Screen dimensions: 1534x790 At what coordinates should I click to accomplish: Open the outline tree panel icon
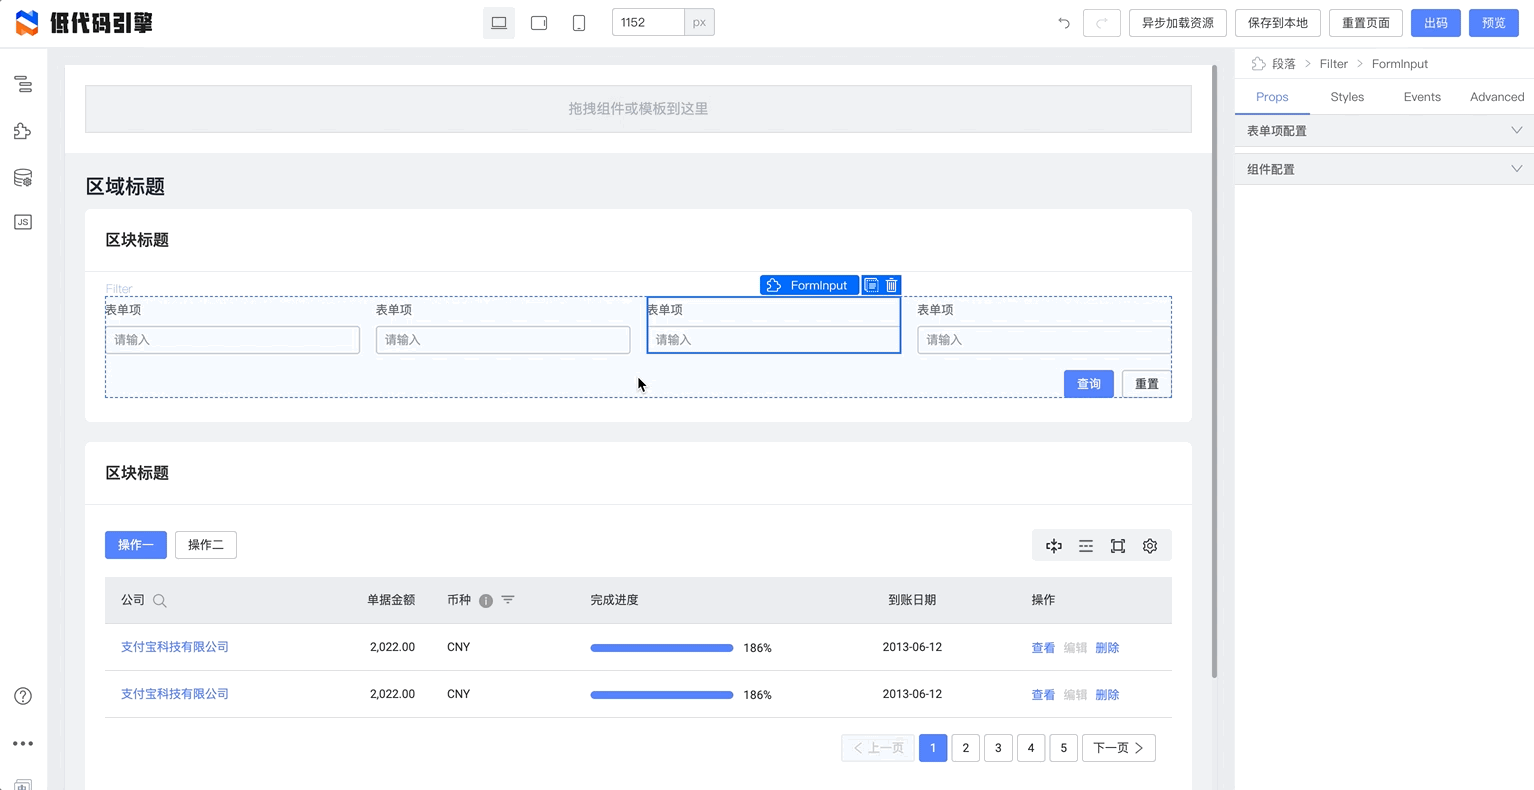coord(23,85)
